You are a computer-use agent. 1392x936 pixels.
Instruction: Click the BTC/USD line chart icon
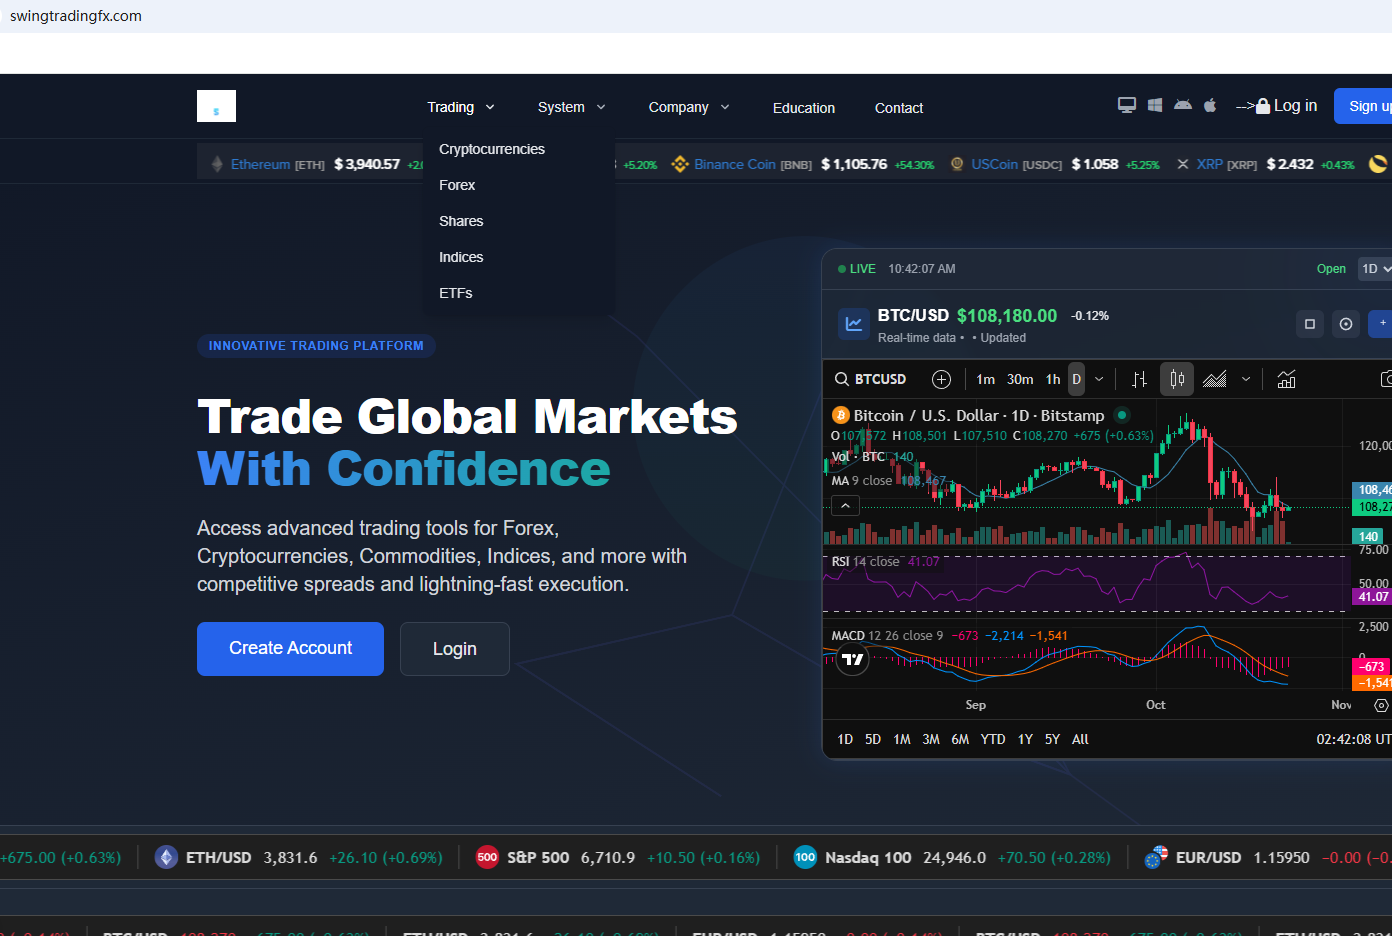point(854,324)
